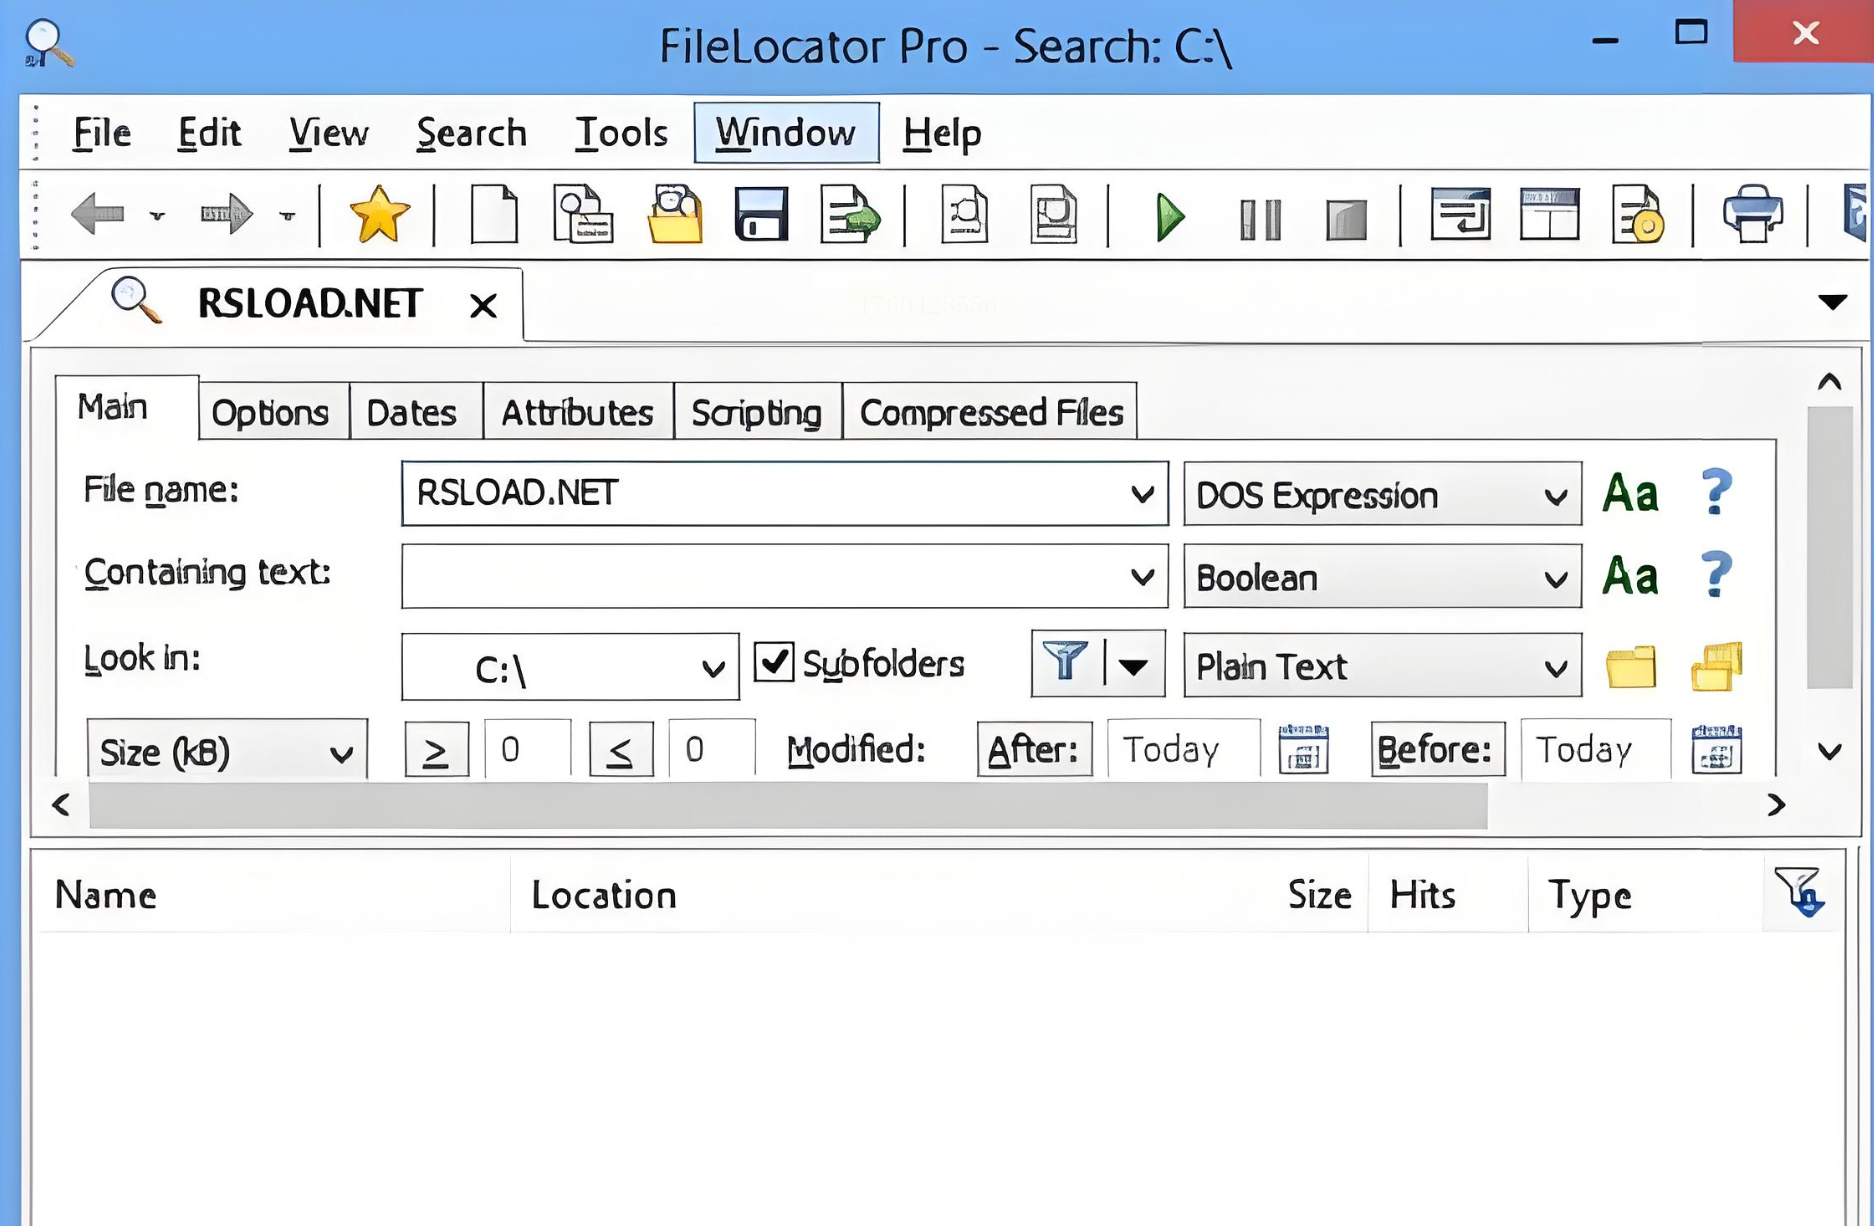This screenshot has width=1874, height=1226.
Task: Open the Boolean expression type dropdown
Action: click(x=1381, y=577)
